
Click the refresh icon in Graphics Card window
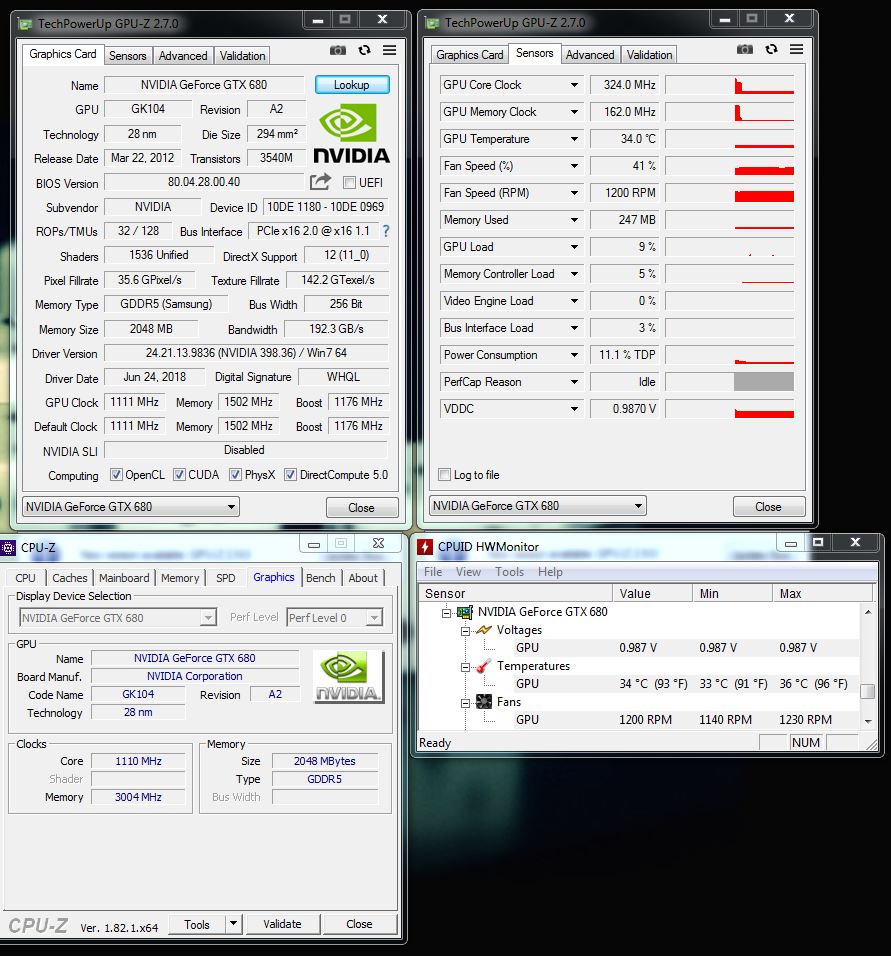click(365, 50)
